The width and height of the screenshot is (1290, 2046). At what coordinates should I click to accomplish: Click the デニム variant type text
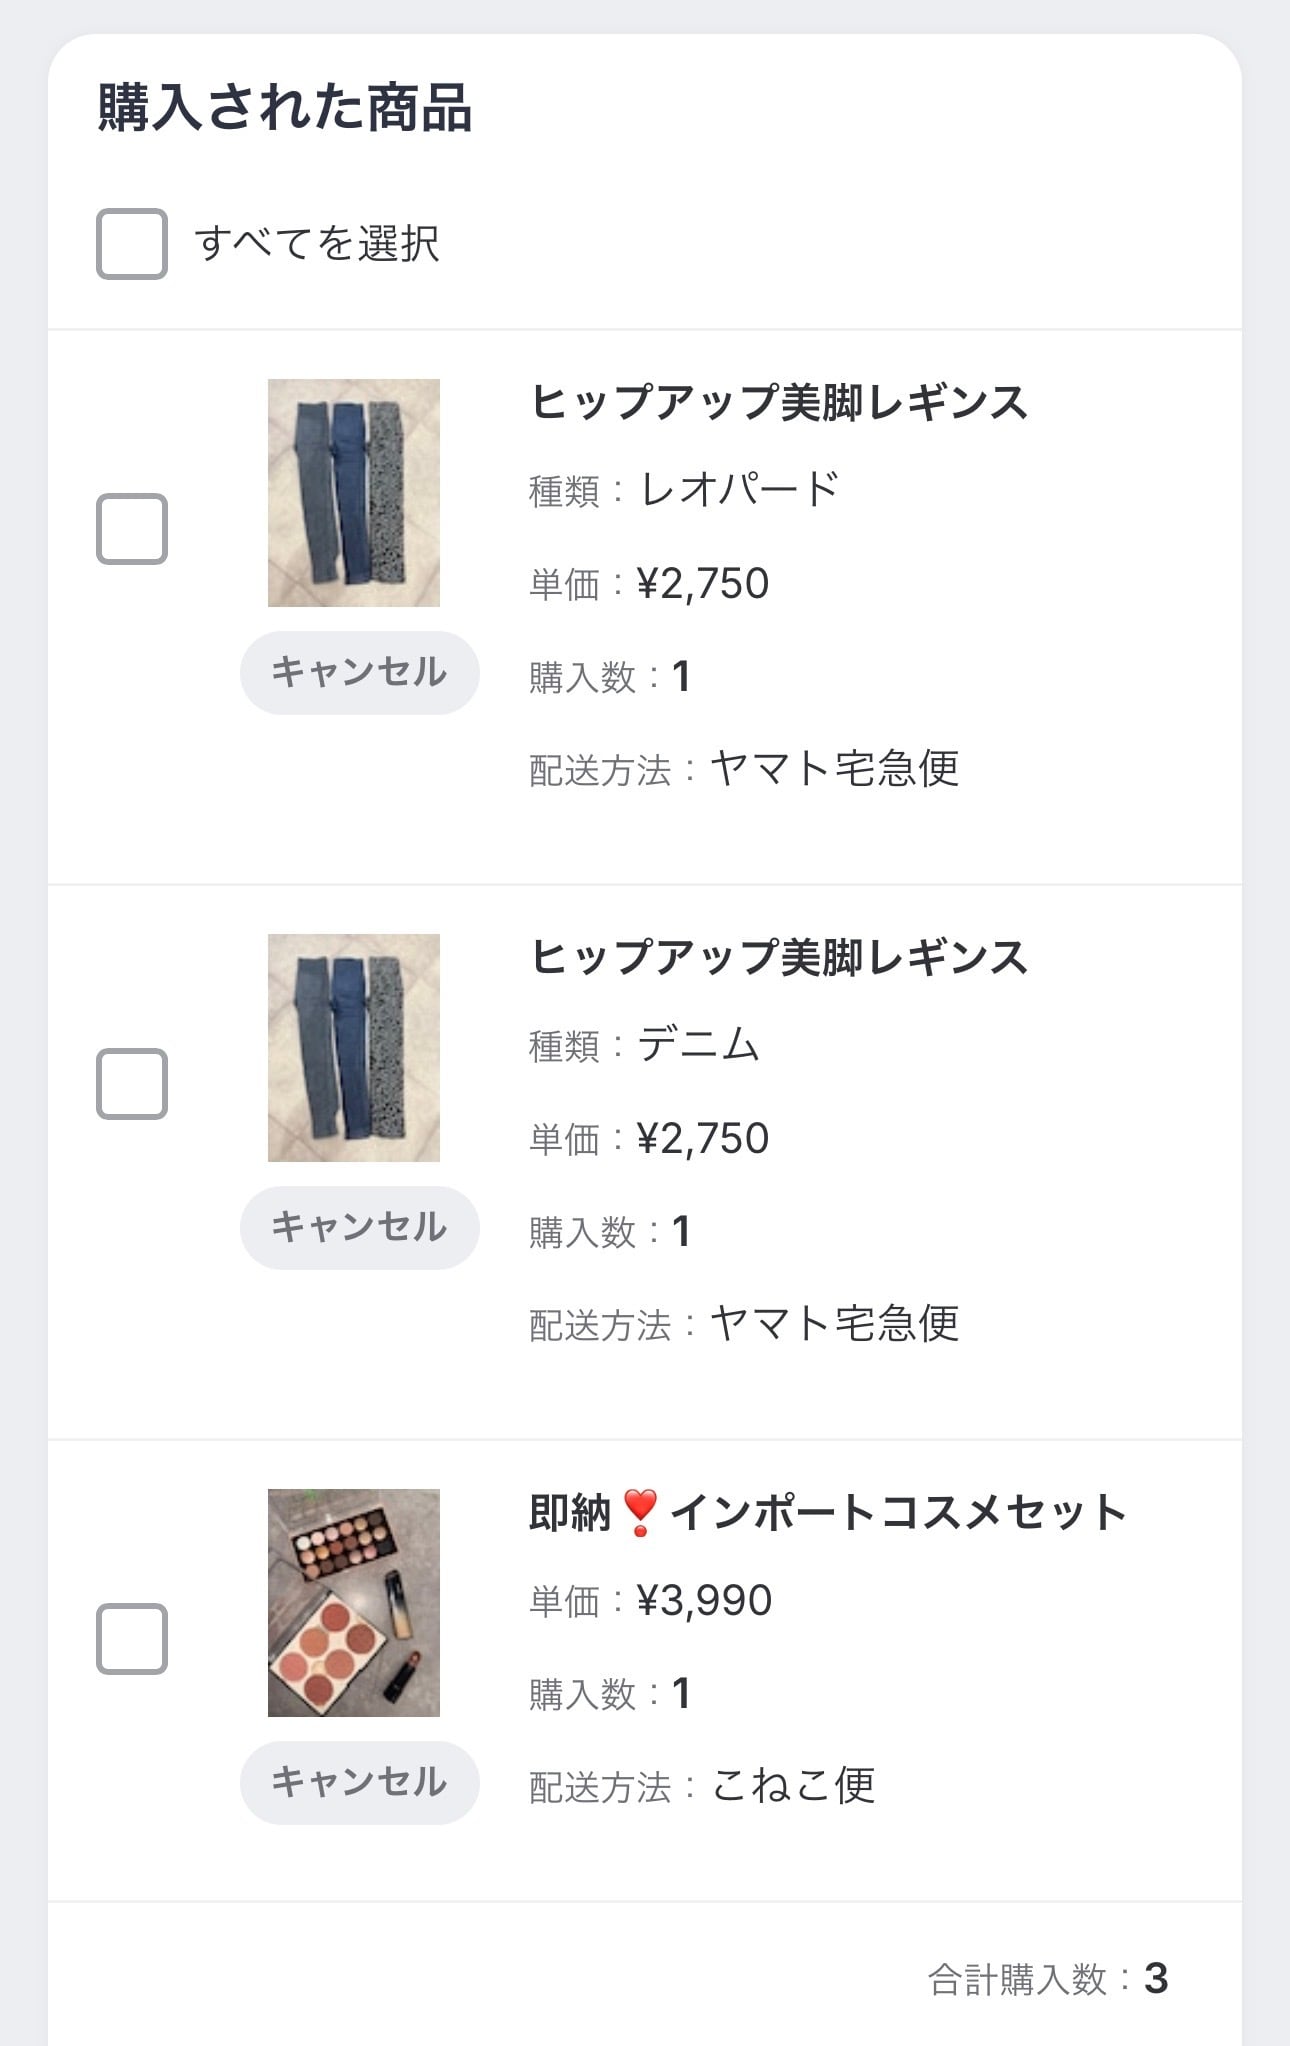pyautogui.click(x=698, y=1045)
